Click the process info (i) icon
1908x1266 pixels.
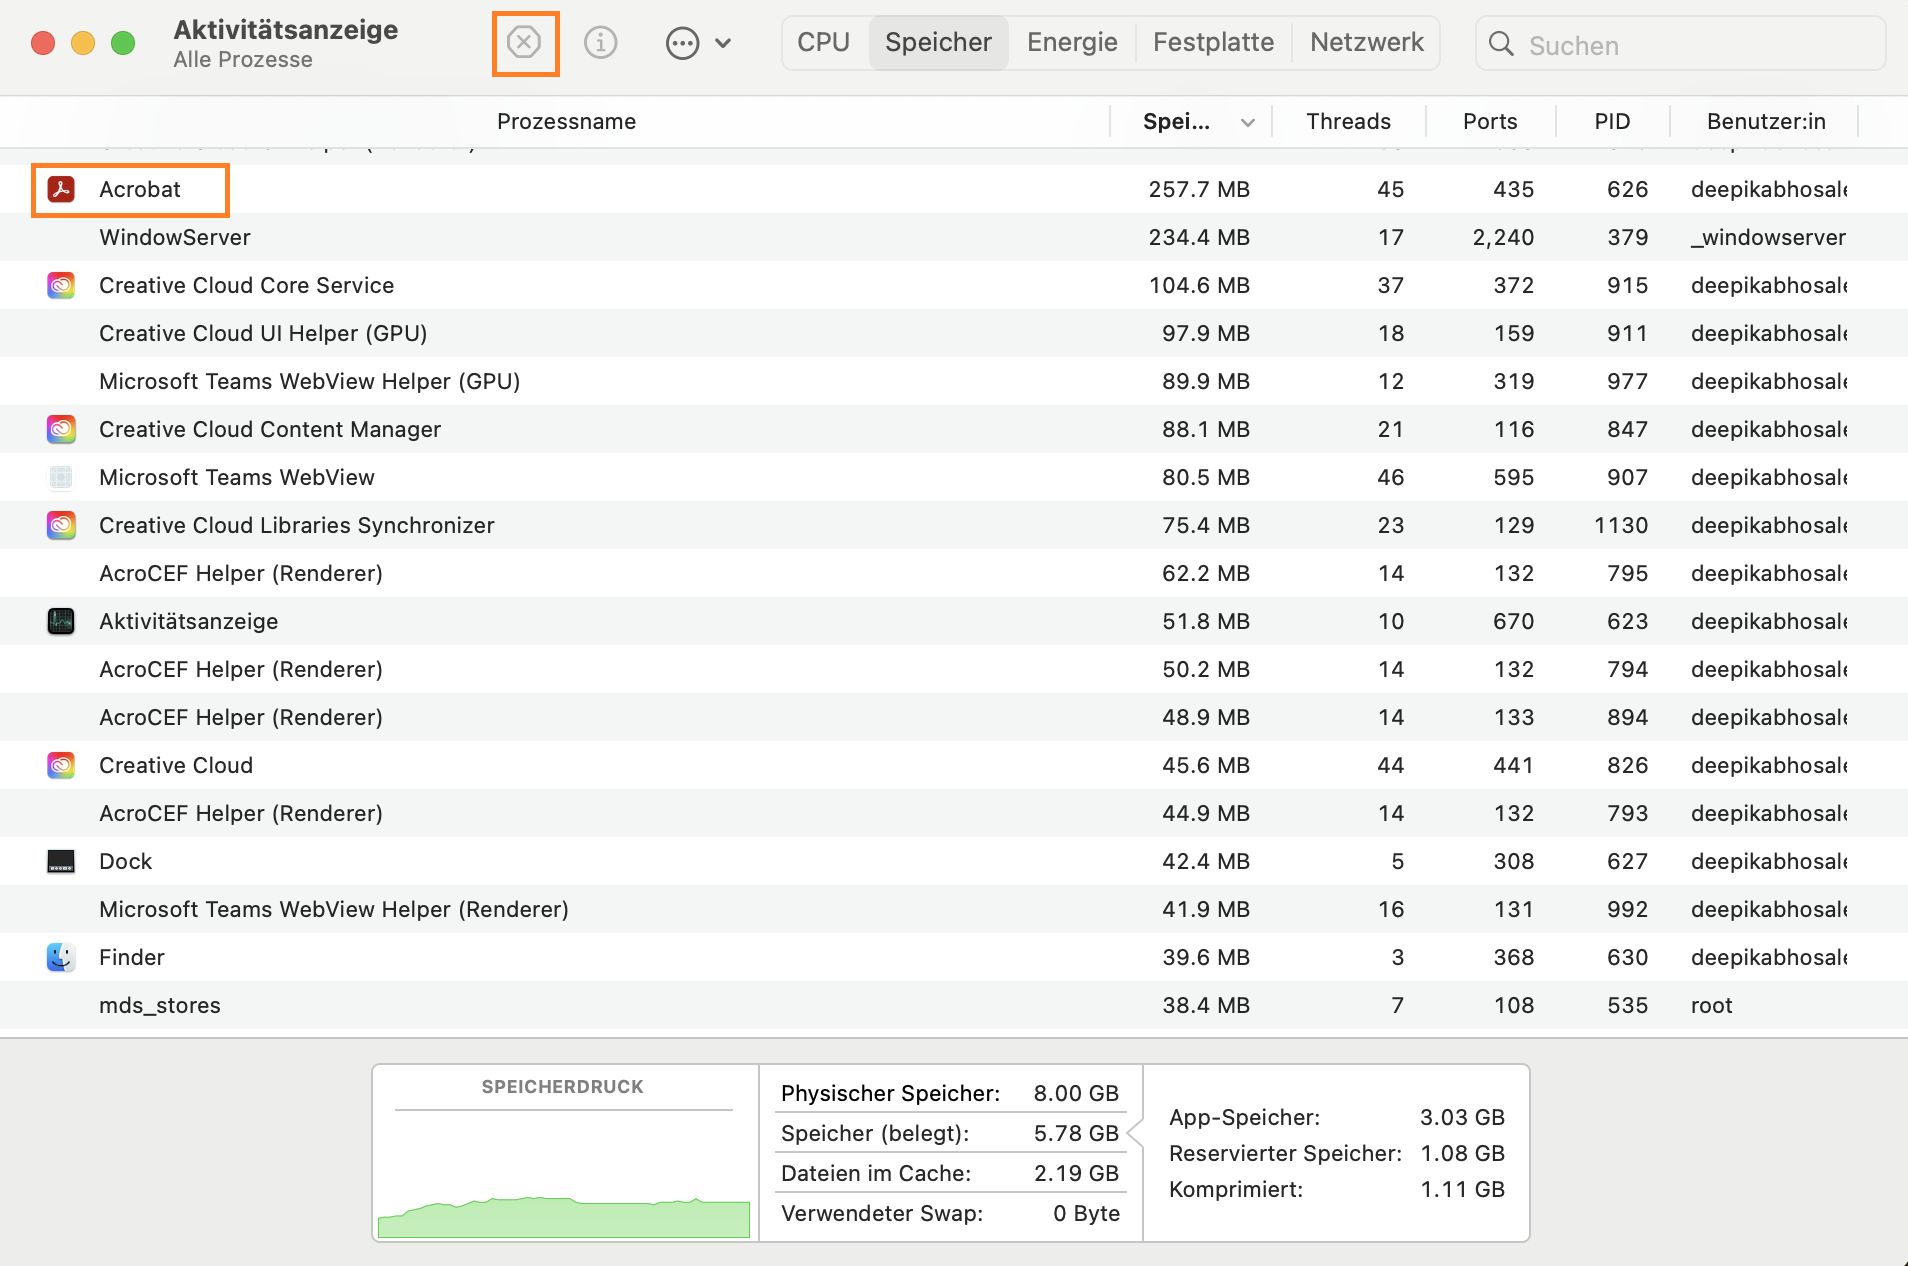tap(600, 43)
